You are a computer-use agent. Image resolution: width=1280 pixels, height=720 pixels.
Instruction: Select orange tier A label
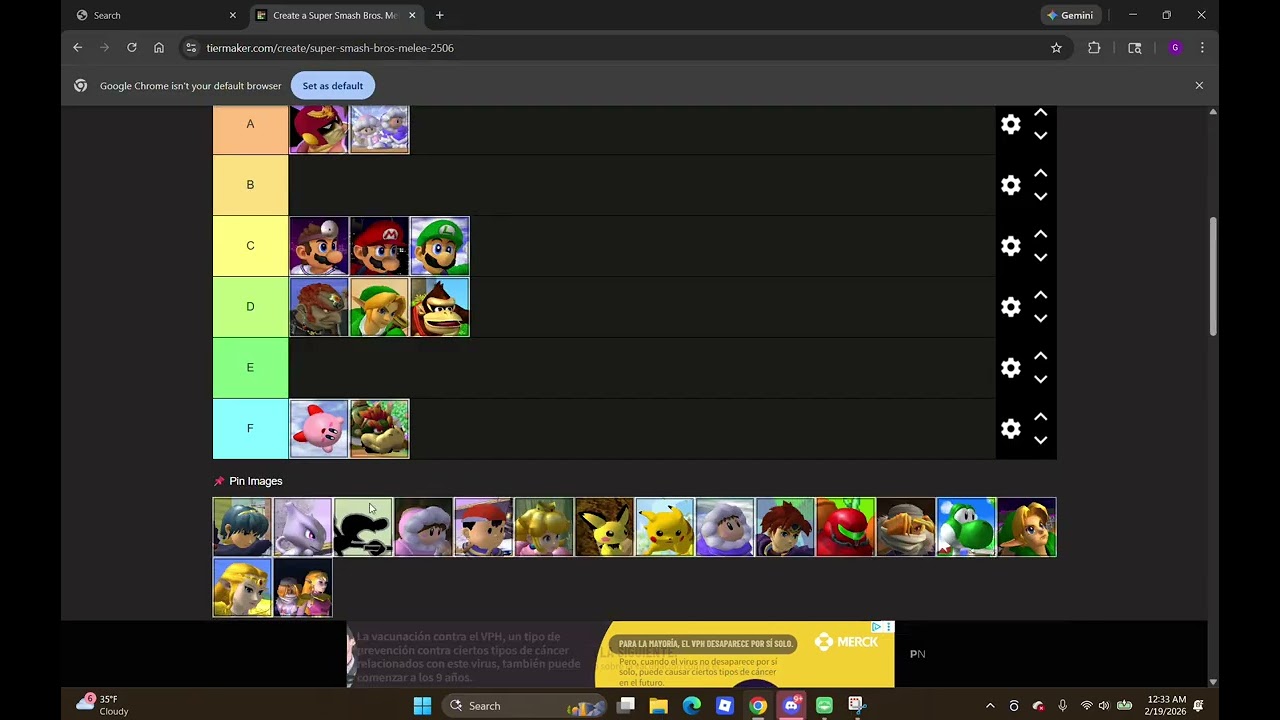click(x=250, y=129)
